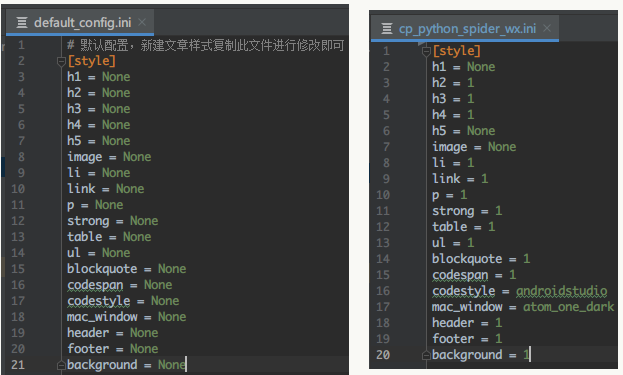Click the file icon on cp_python_spider_wx.ini tab

387,29
